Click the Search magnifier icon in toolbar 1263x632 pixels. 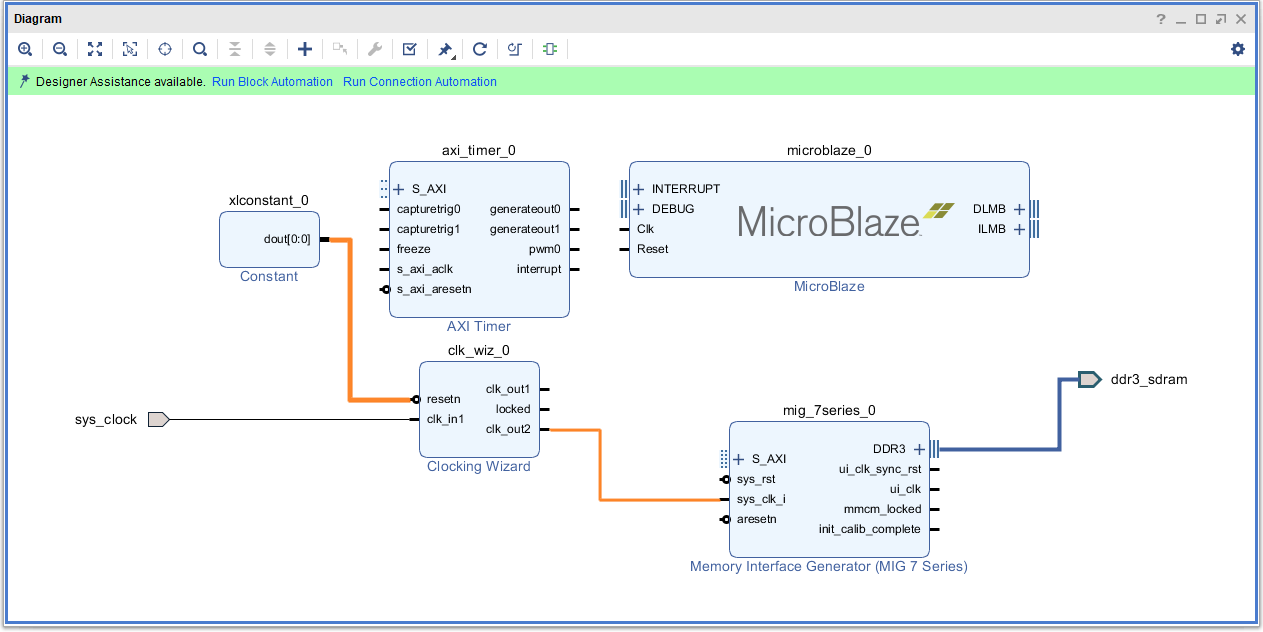(x=200, y=49)
